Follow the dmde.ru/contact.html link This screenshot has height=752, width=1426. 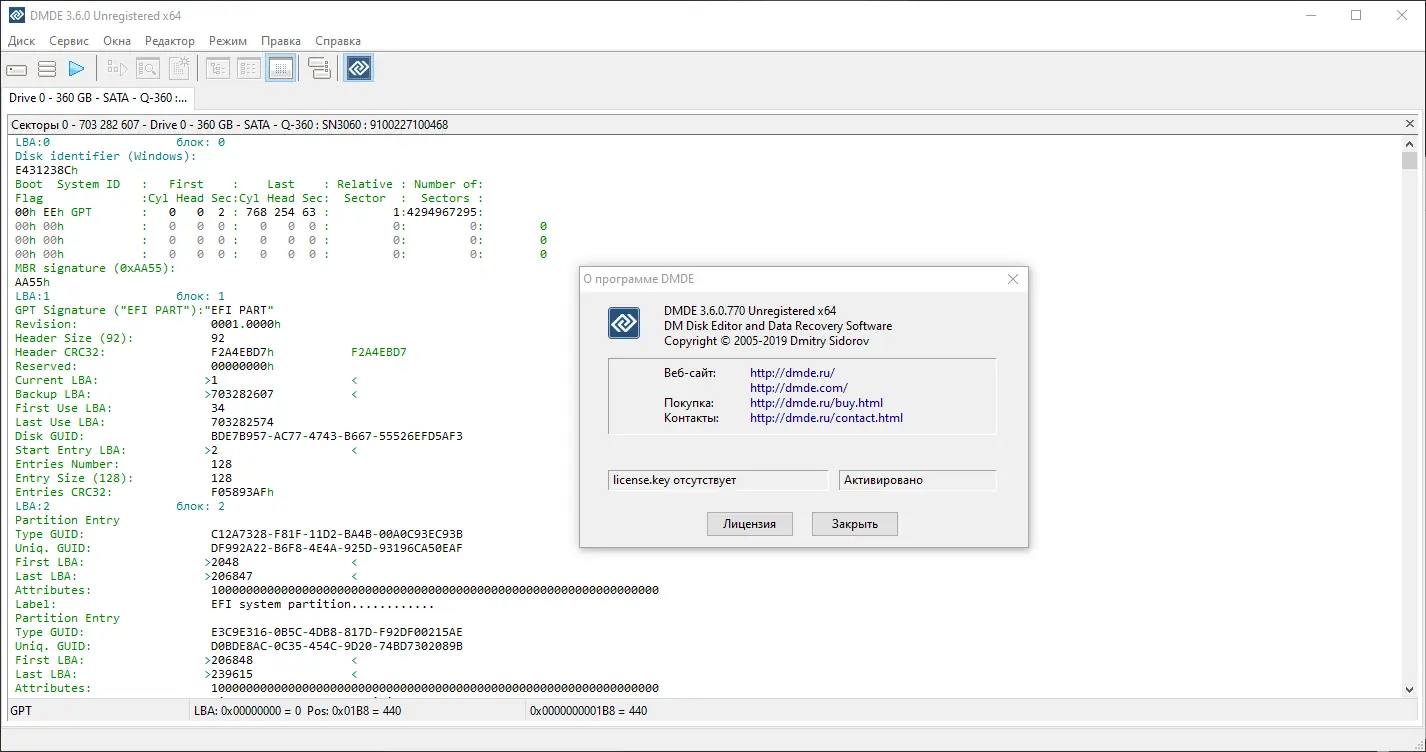826,418
